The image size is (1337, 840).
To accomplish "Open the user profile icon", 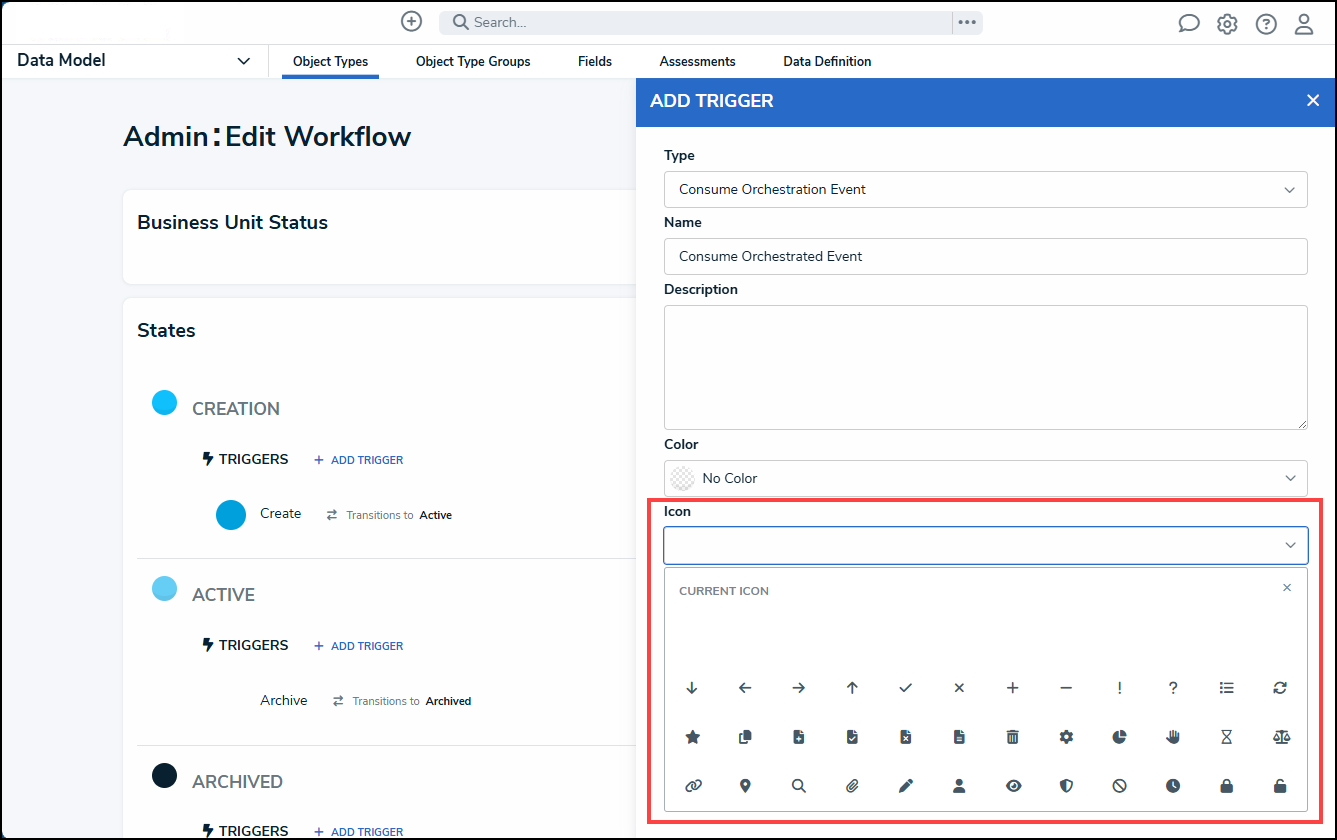I will pyautogui.click(x=1304, y=24).
